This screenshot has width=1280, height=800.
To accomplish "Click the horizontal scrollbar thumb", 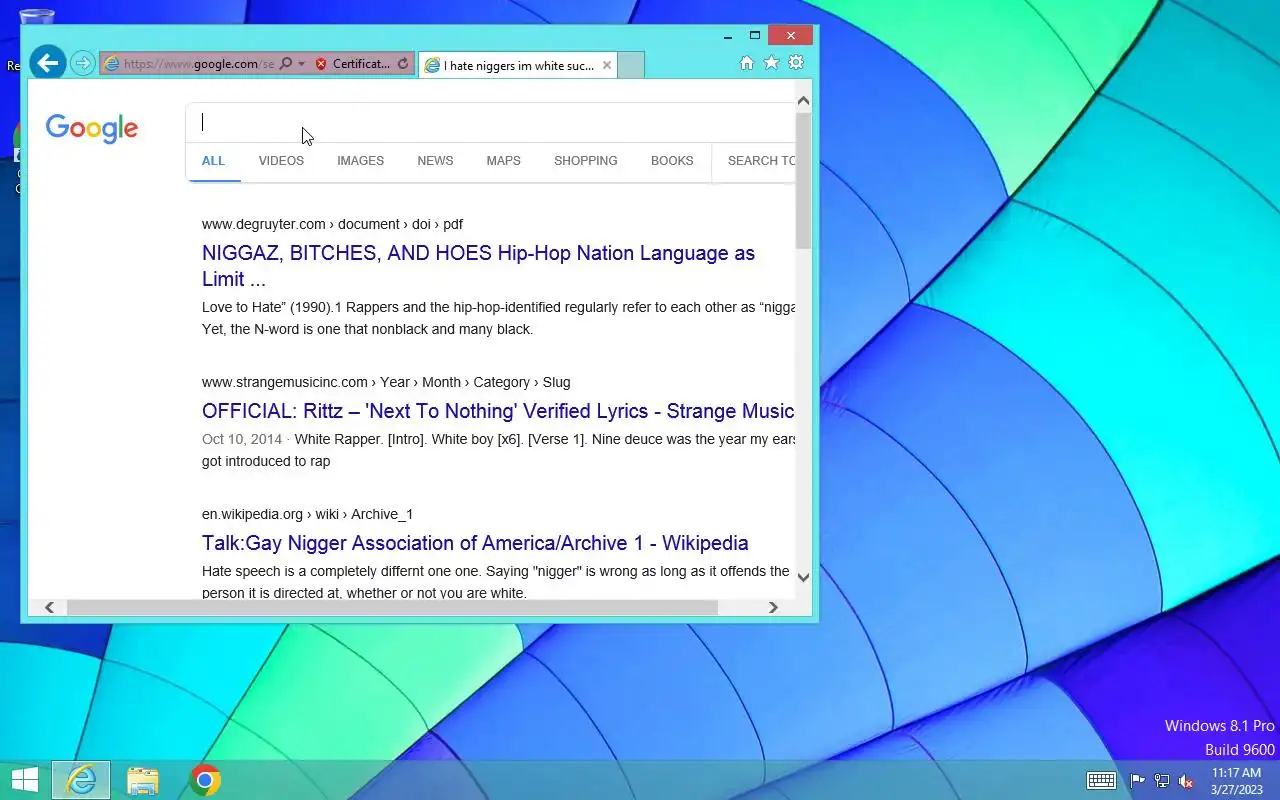I will coord(392,607).
